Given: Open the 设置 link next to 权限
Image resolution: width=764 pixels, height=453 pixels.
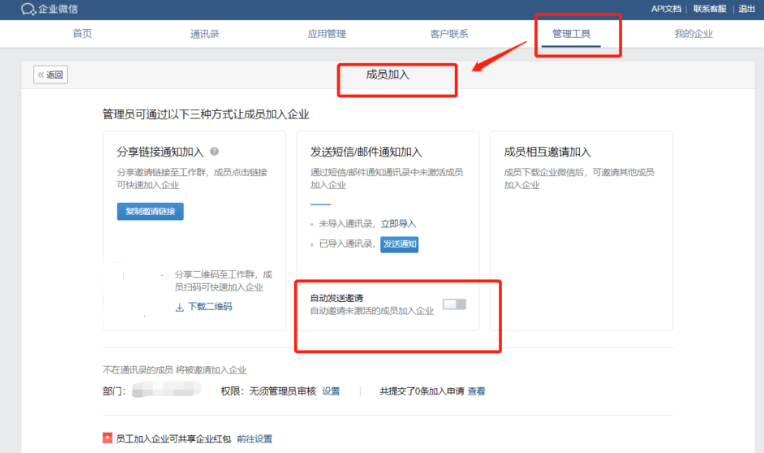Looking at the screenshot, I should pyautogui.click(x=331, y=391).
